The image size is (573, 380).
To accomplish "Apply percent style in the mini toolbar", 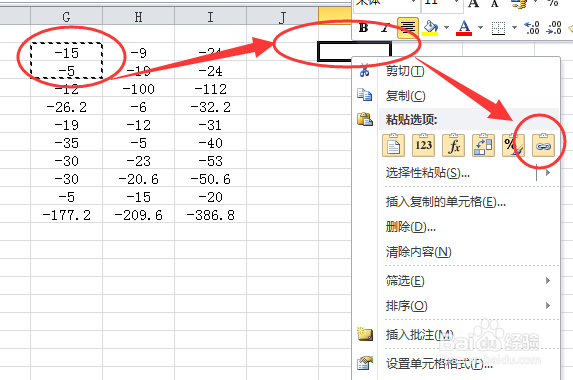I will [553, 4].
